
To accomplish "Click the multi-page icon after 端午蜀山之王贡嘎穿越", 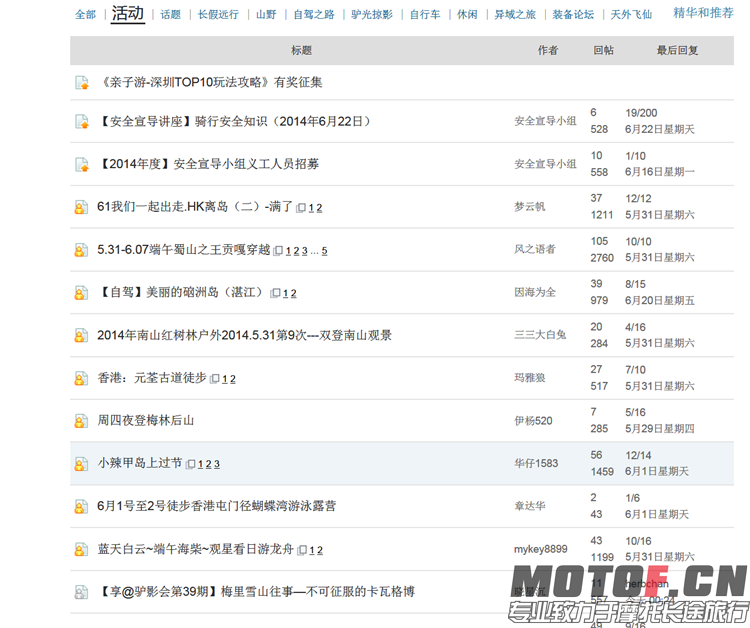I will tap(278, 251).
